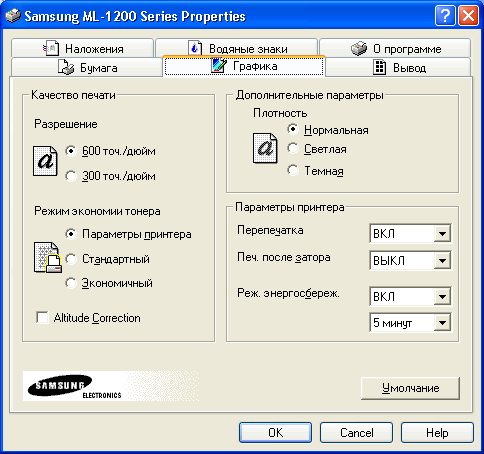Click the Бумага tab paper icon

pyautogui.click(x=66, y=67)
